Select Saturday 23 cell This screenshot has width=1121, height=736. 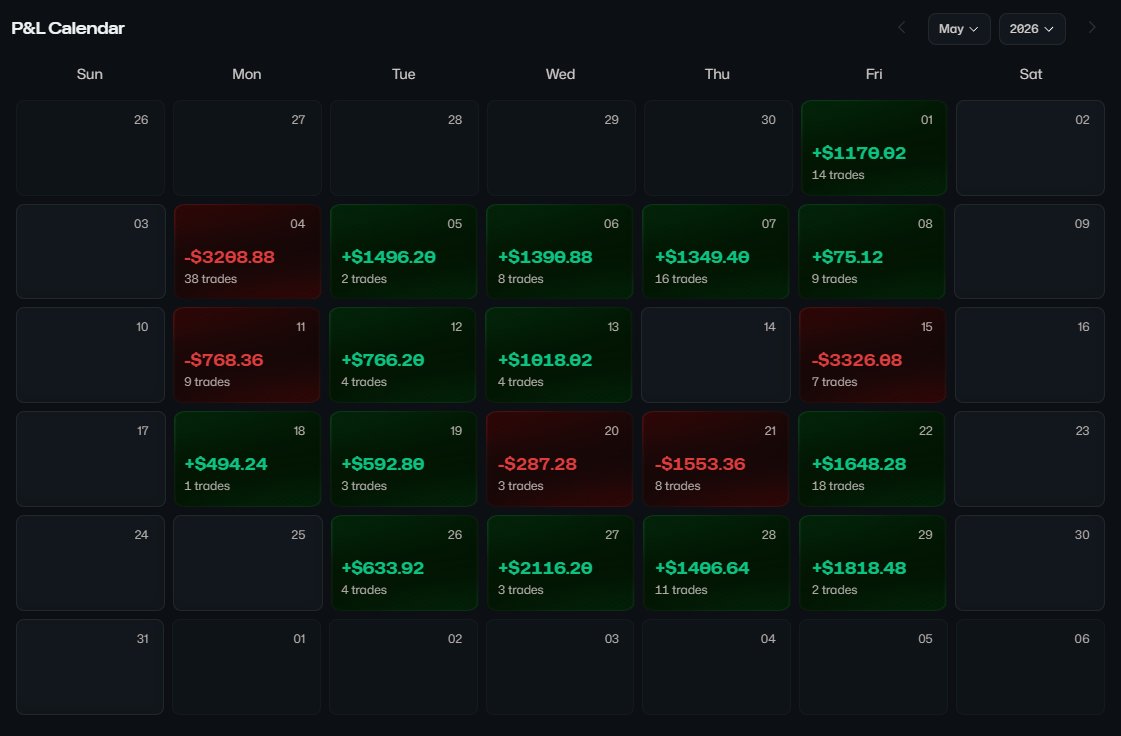click(1029, 459)
